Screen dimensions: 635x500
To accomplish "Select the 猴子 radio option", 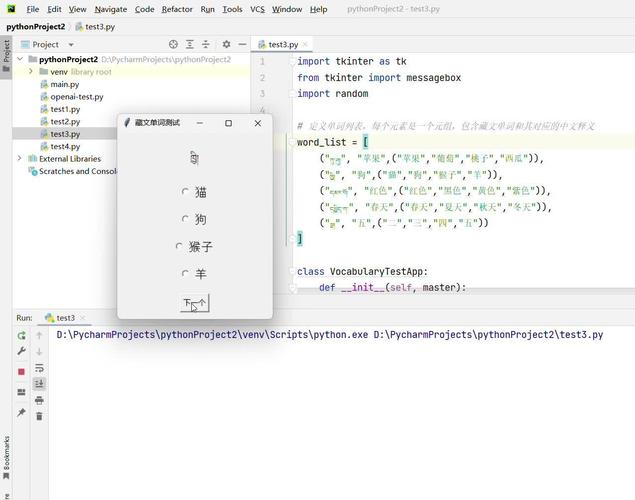I will point(194,247).
